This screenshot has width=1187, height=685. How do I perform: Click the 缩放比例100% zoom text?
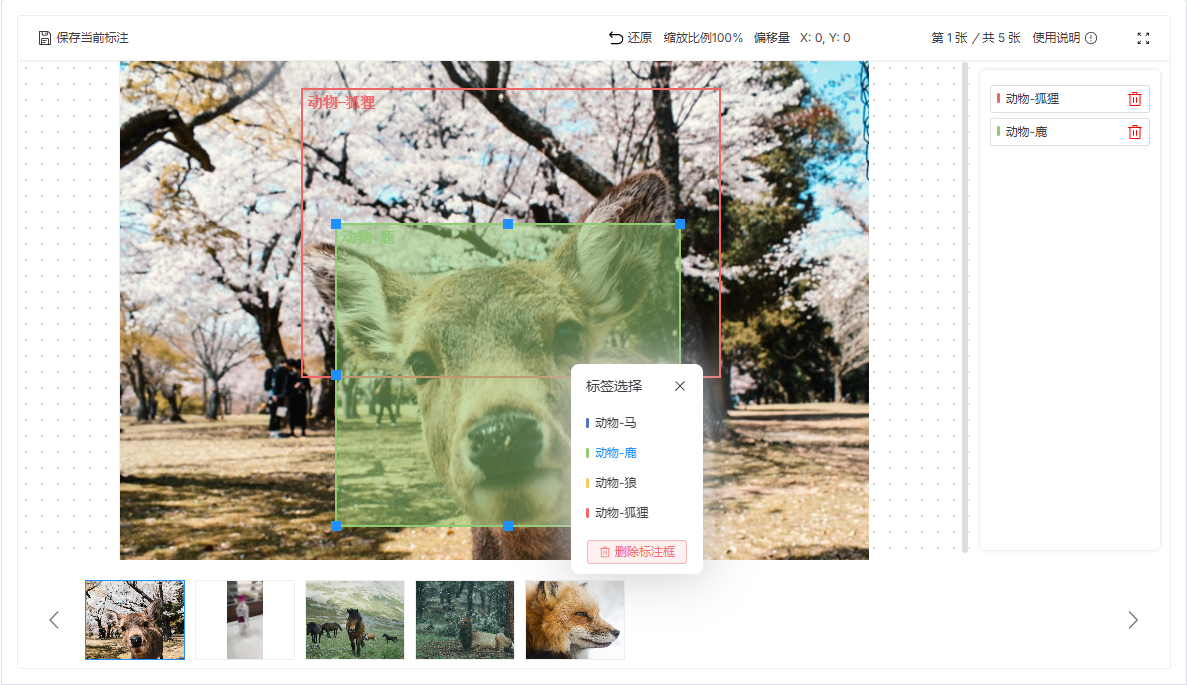click(703, 38)
